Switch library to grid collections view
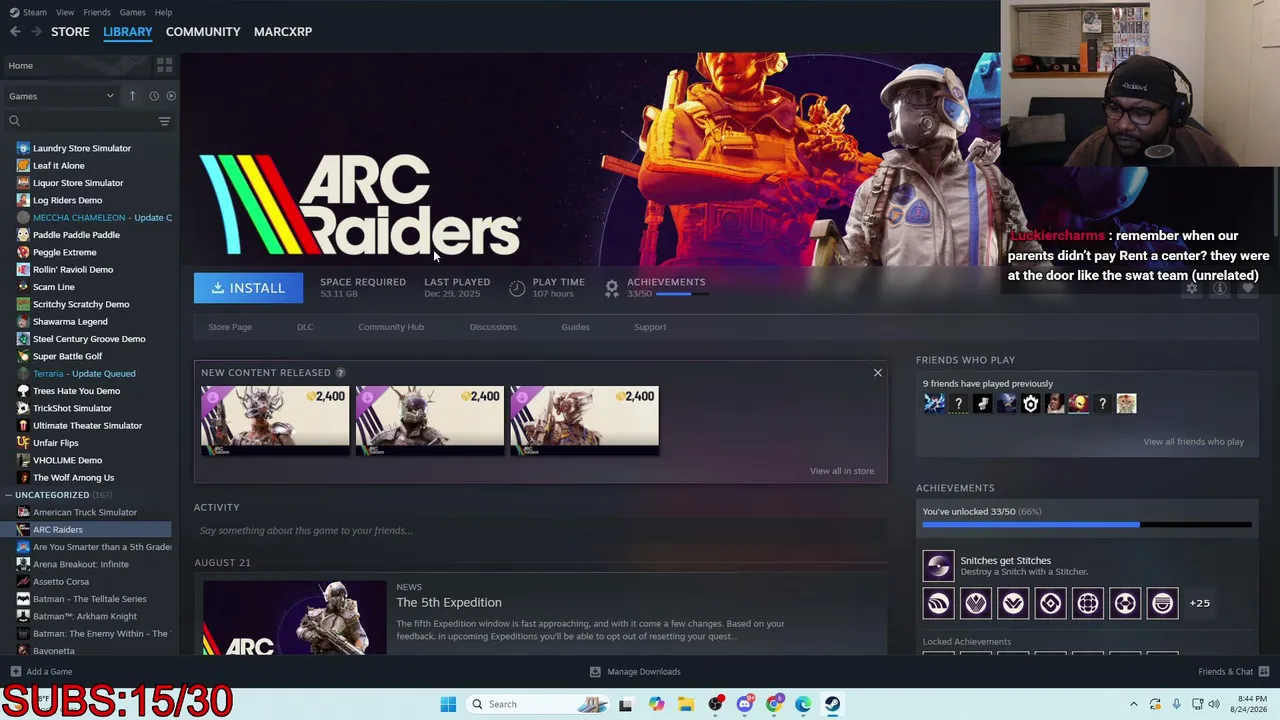 (x=165, y=65)
